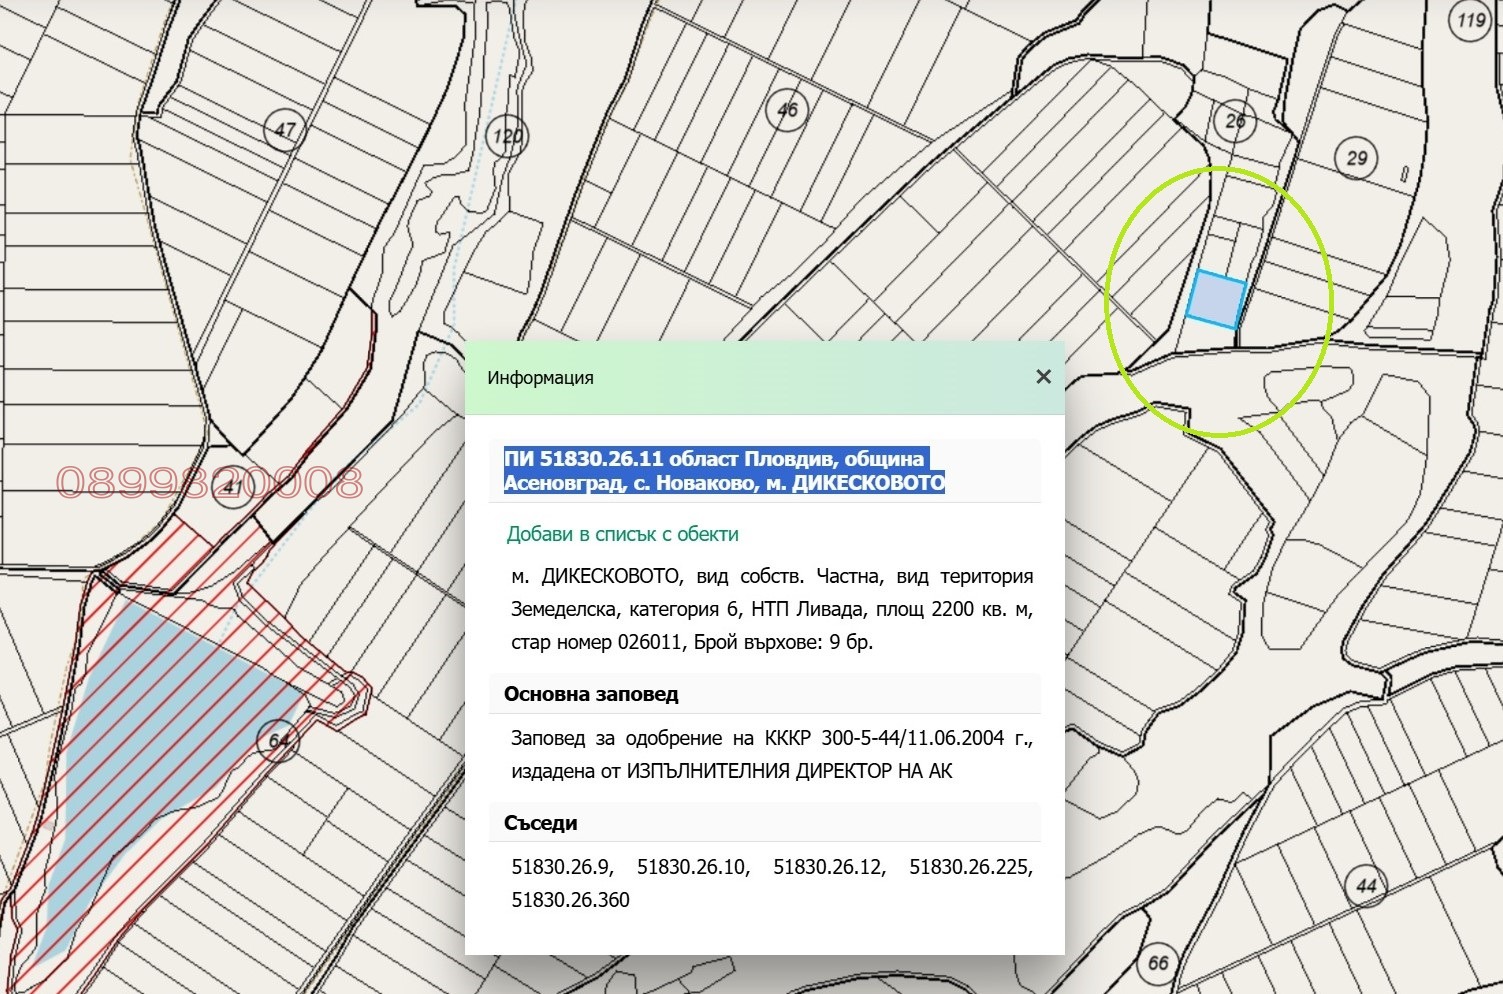
Task: Click the 'Основна заповед' section header
Action: (x=591, y=694)
